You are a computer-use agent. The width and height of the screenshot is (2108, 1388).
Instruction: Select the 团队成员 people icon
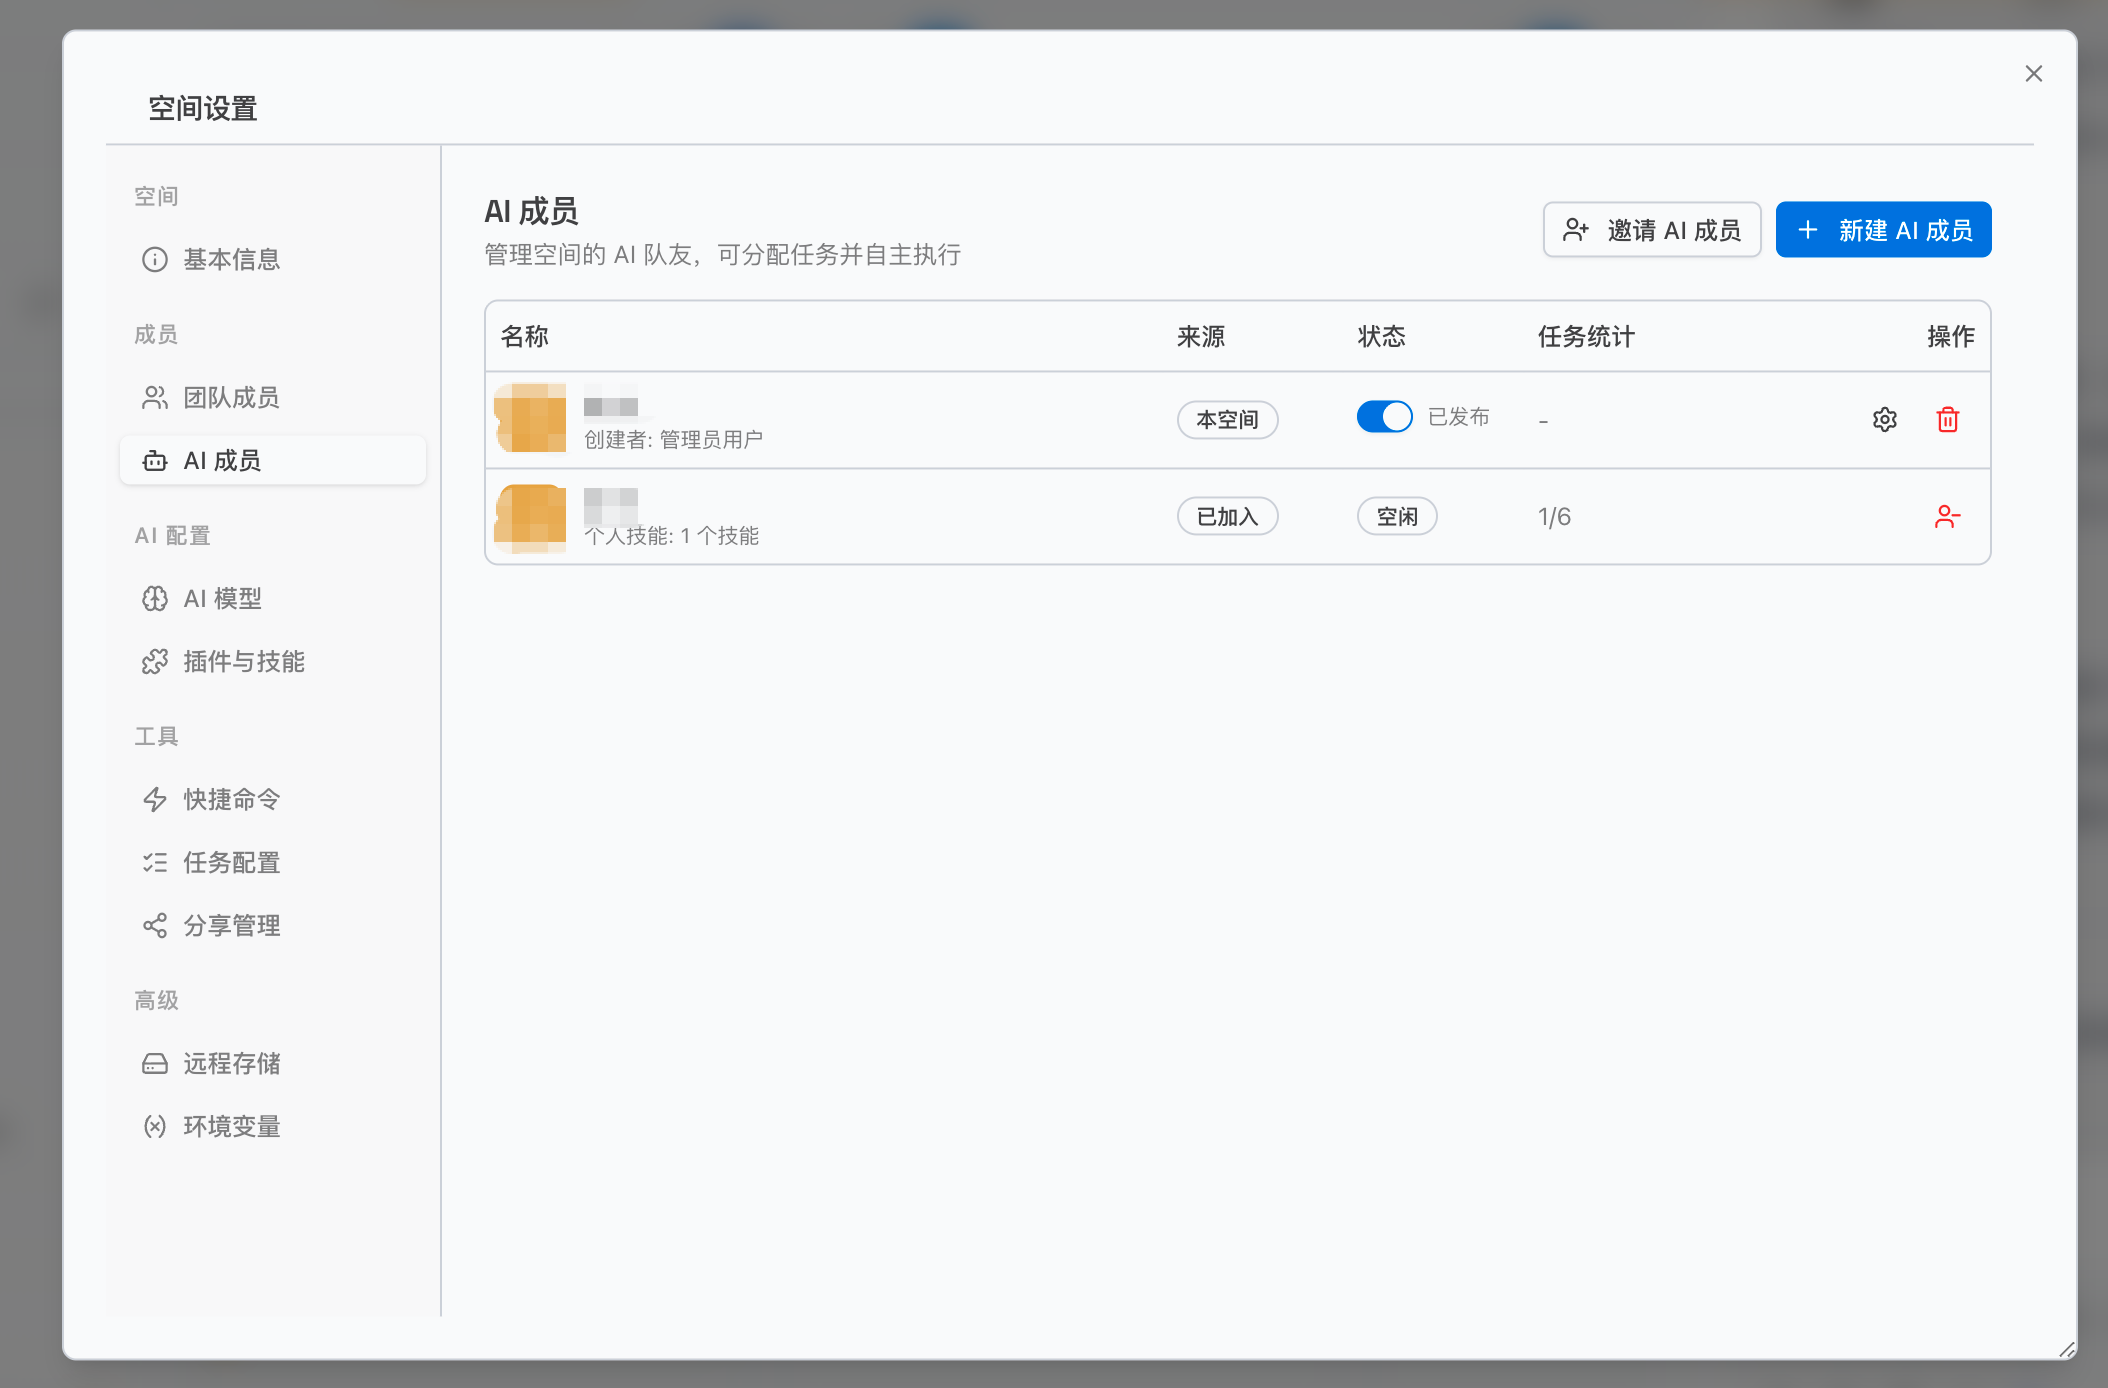point(155,397)
